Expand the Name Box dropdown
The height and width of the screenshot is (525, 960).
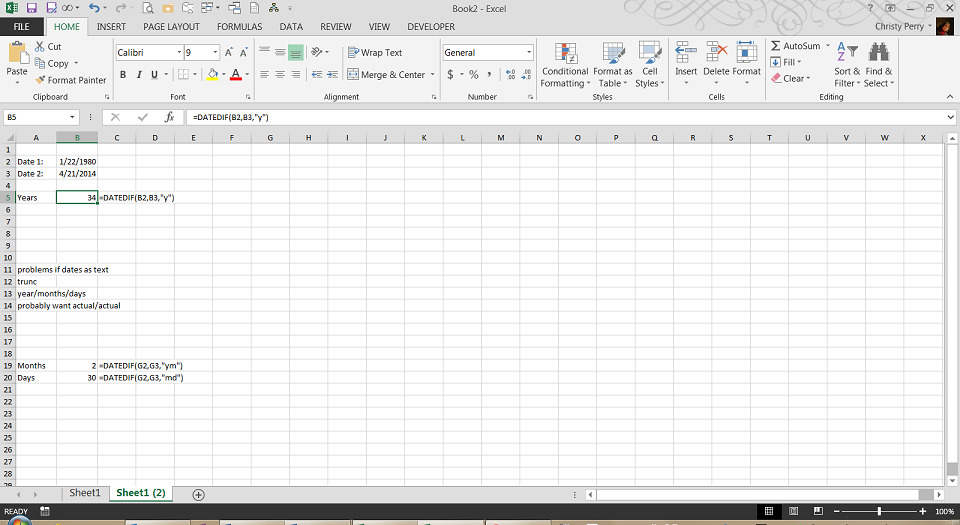pyautogui.click(x=72, y=117)
